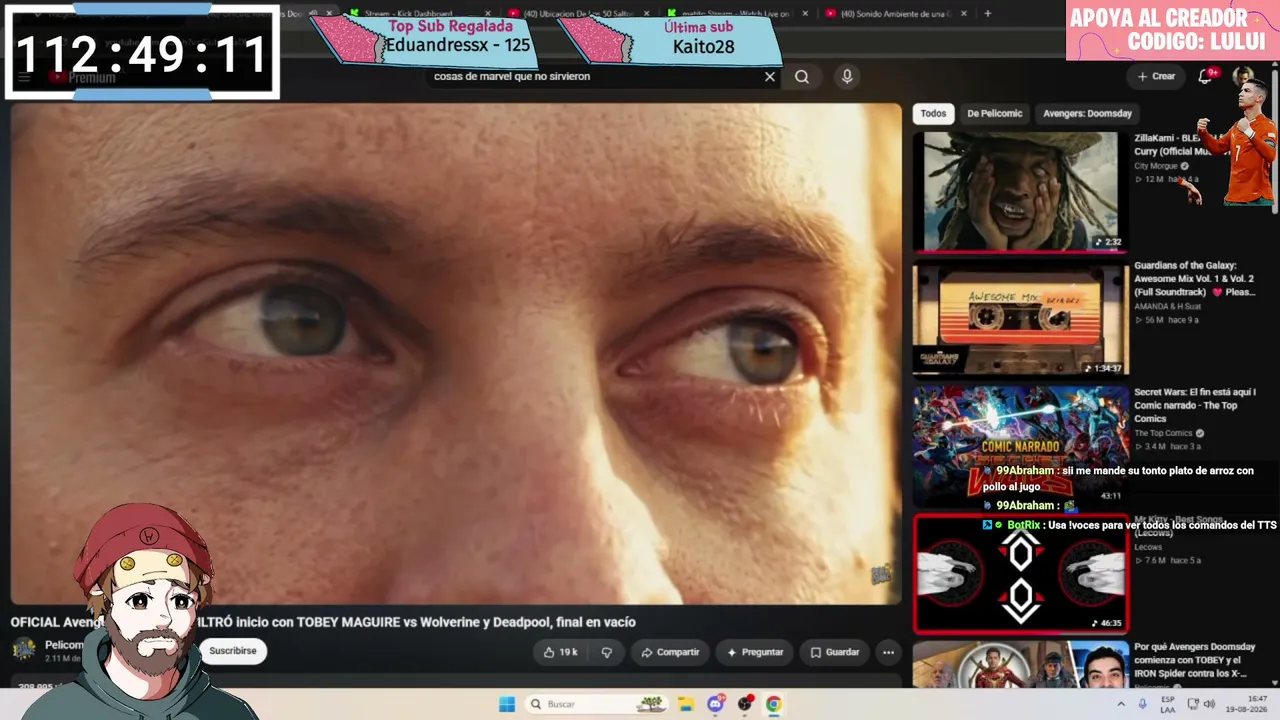Save the video with Guardar

pyautogui.click(x=835, y=652)
